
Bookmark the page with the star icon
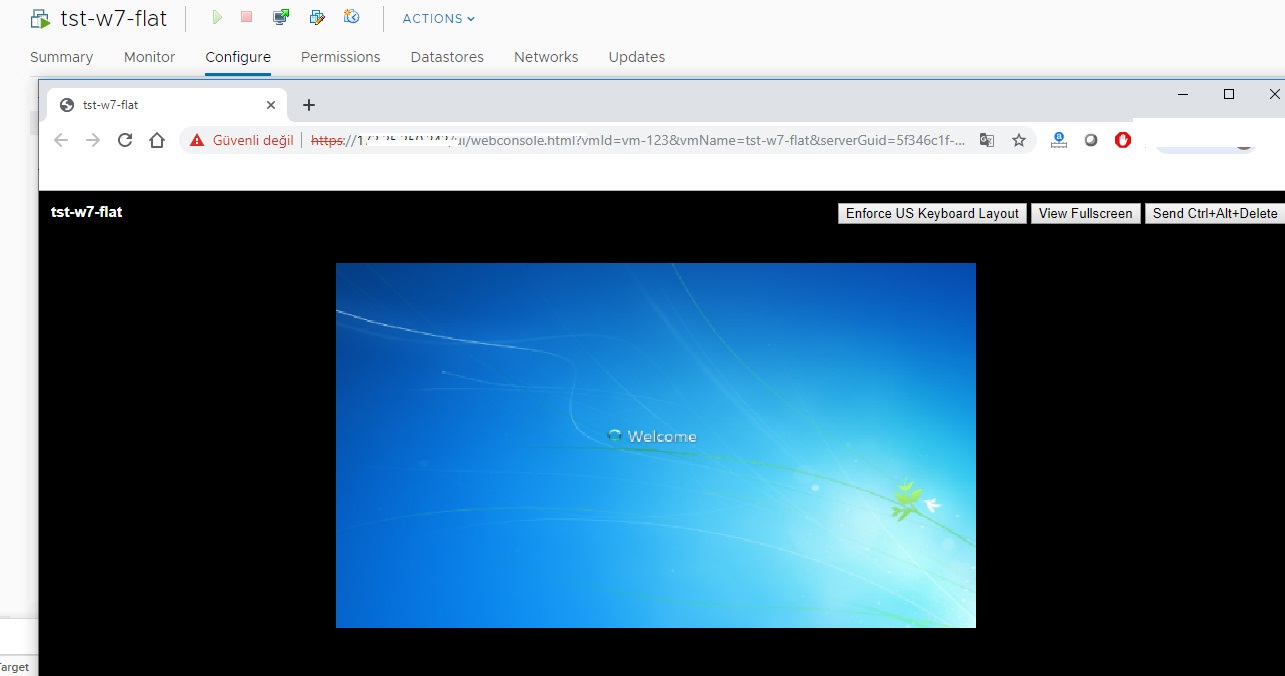coord(1019,140)
